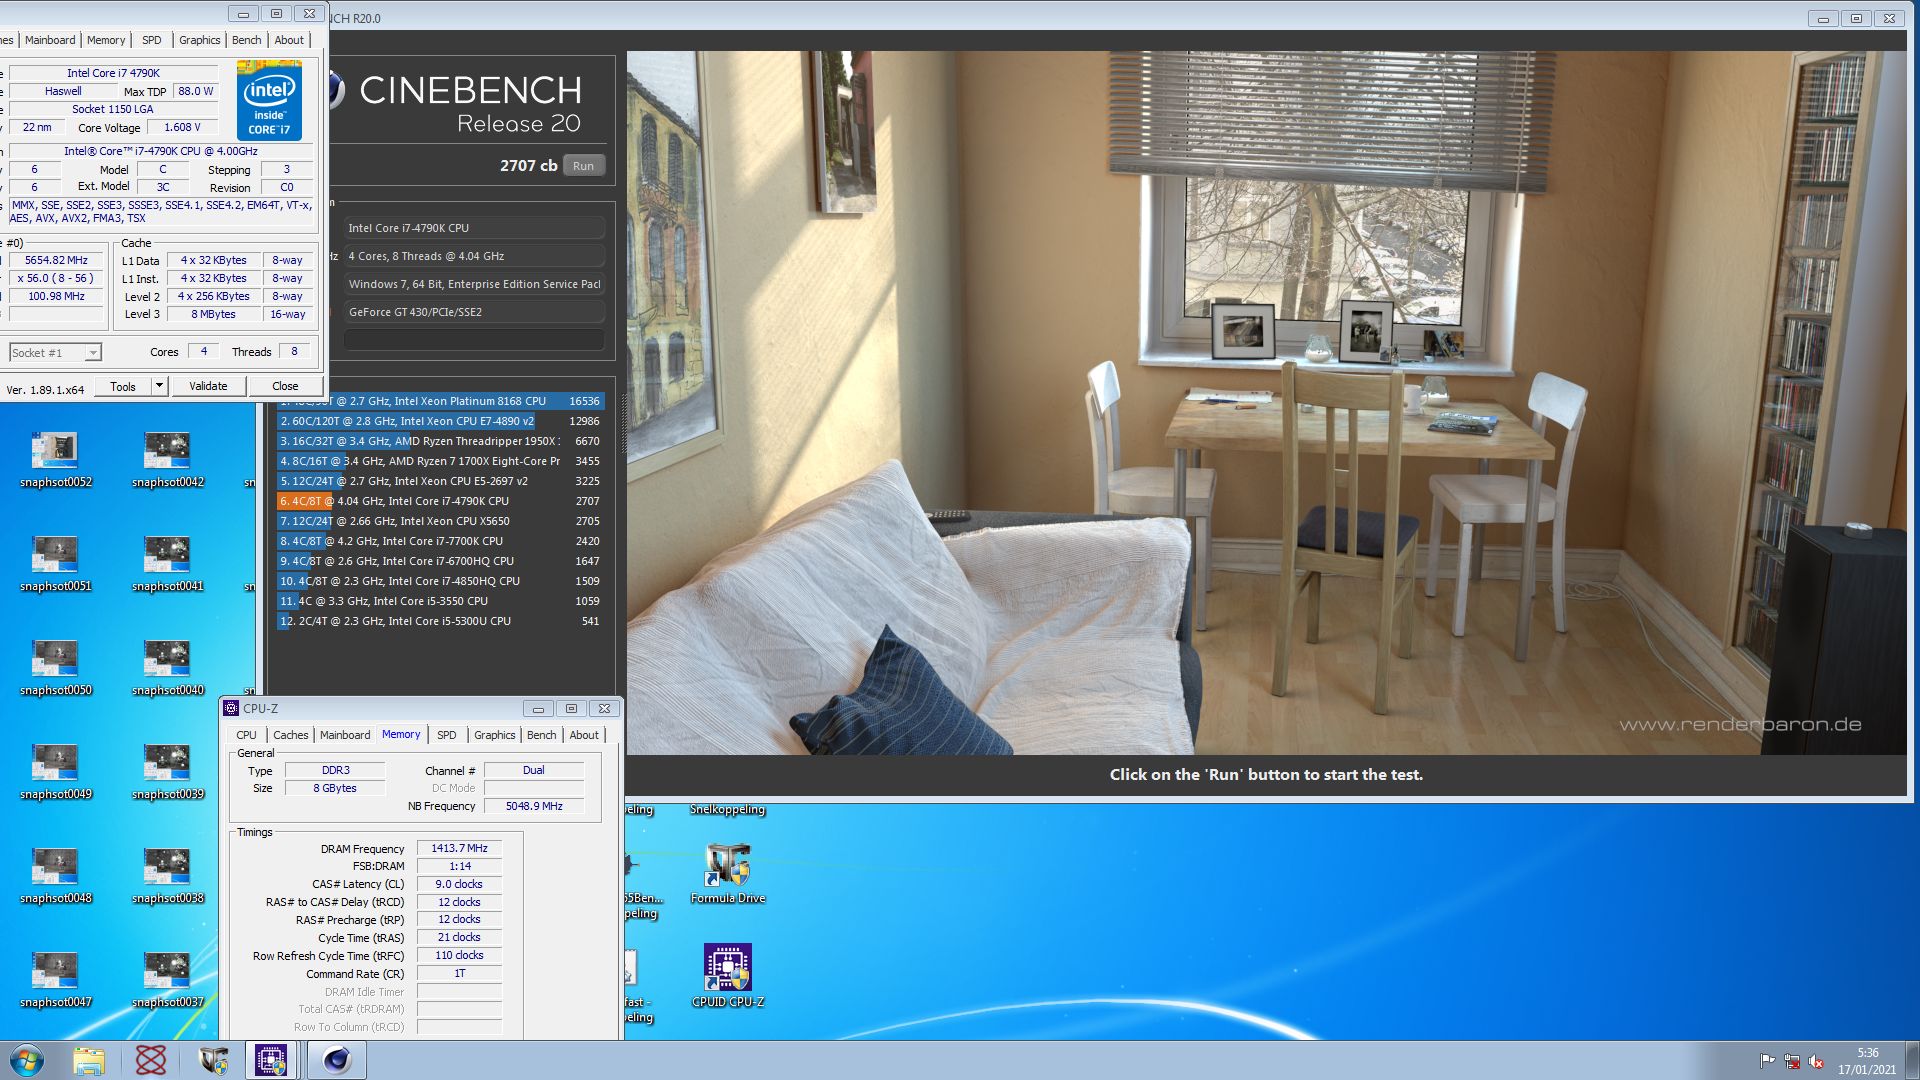Click the Tools button in CPU-Z
1920x1080 pixels.
[x=123, y=386]
